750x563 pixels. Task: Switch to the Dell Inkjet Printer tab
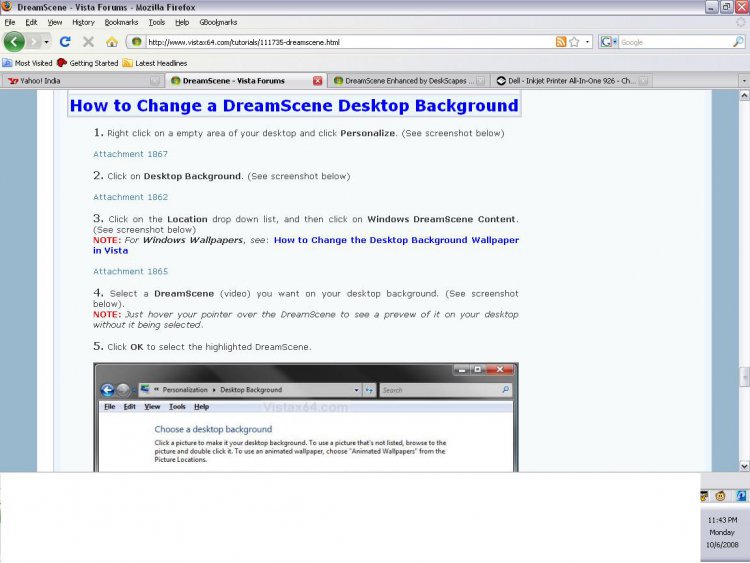(572, 81)
